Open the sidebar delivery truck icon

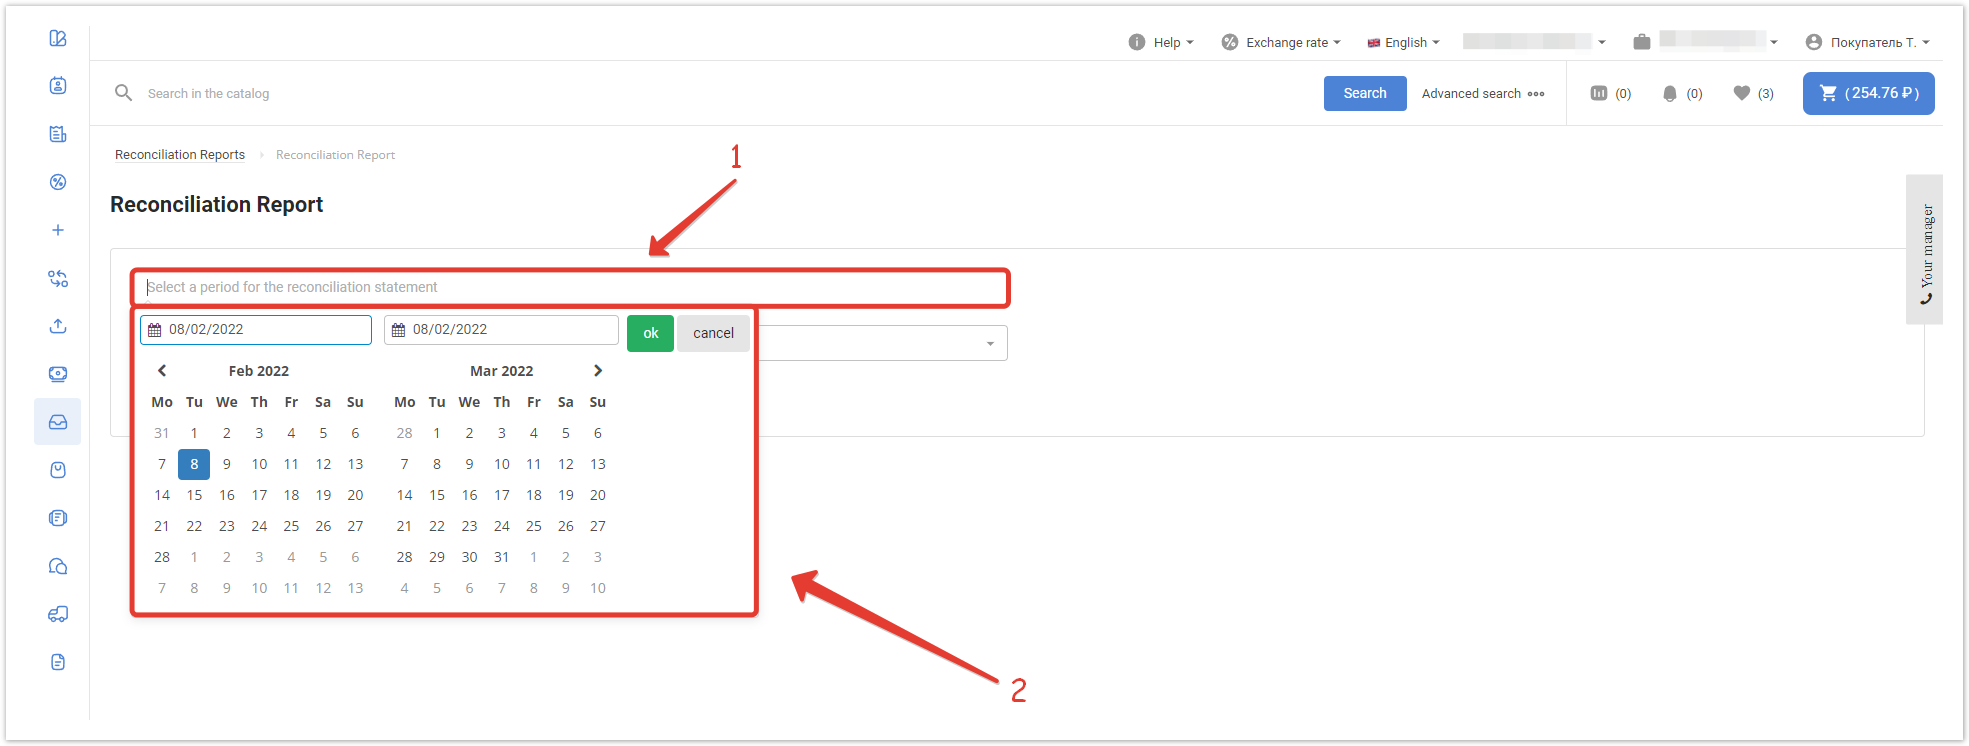pos(58,614)
